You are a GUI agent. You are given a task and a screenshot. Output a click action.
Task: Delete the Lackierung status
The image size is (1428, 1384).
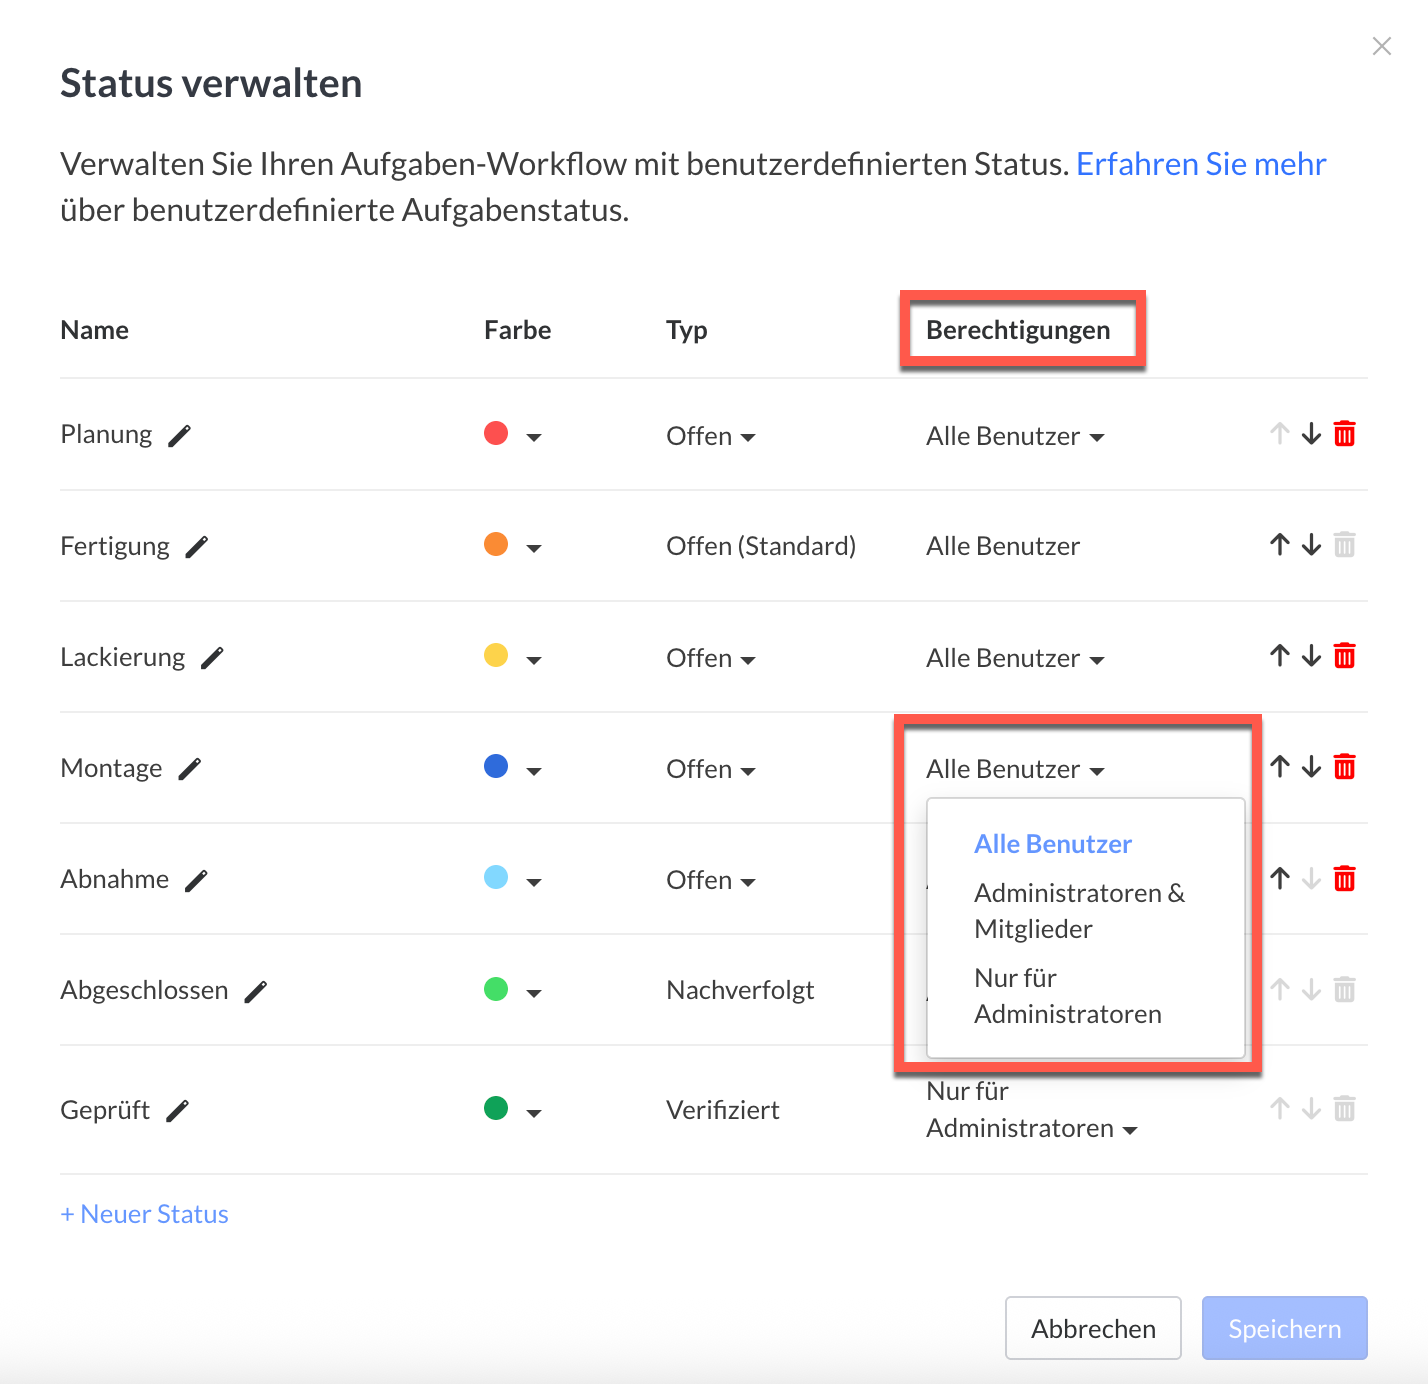click(1345, 656)
